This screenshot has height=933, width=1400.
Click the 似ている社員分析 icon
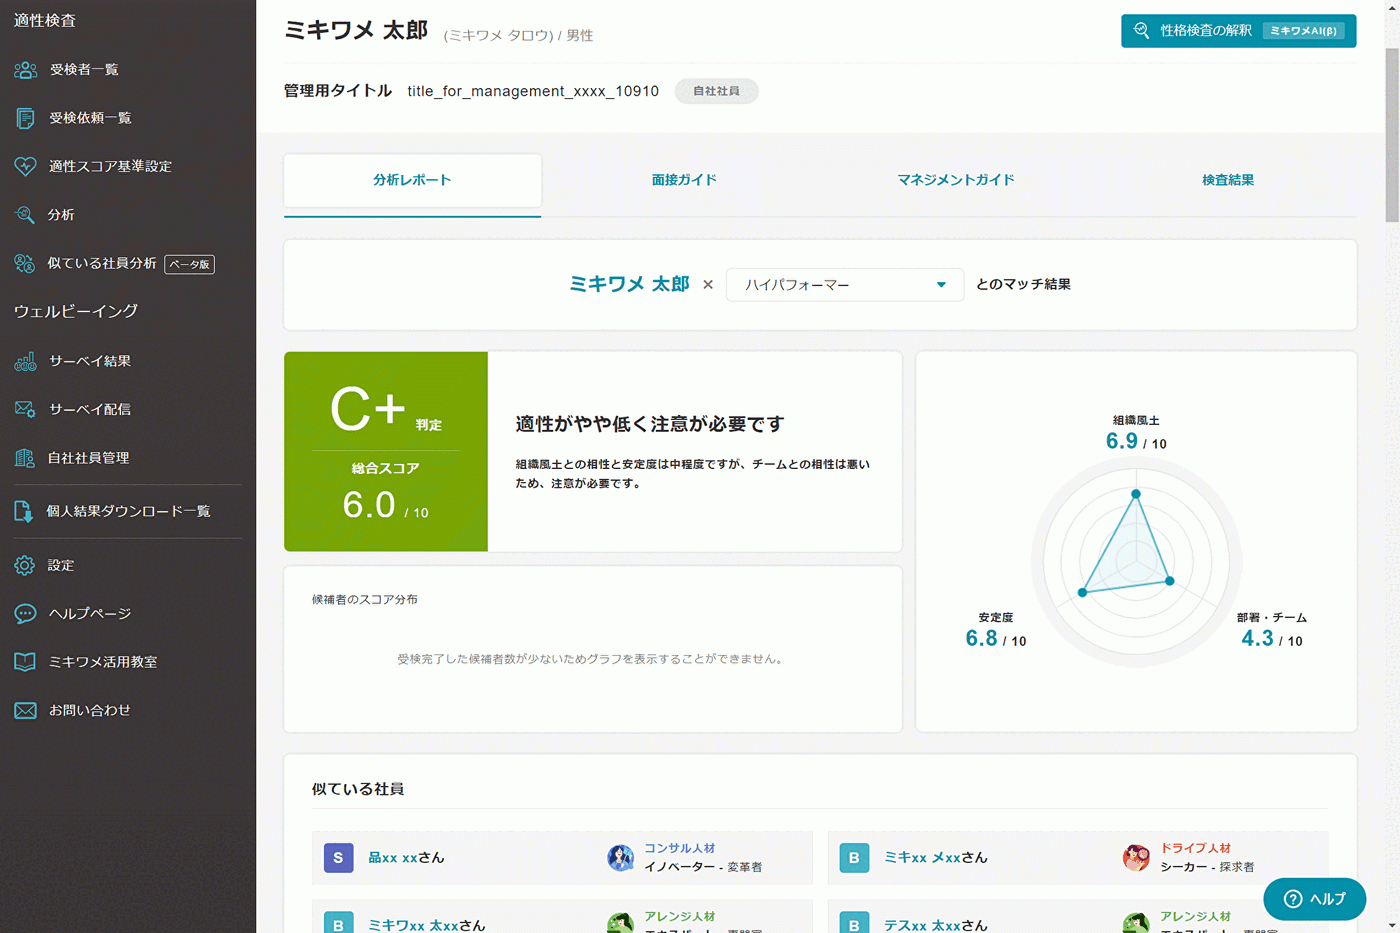point(25,264)
